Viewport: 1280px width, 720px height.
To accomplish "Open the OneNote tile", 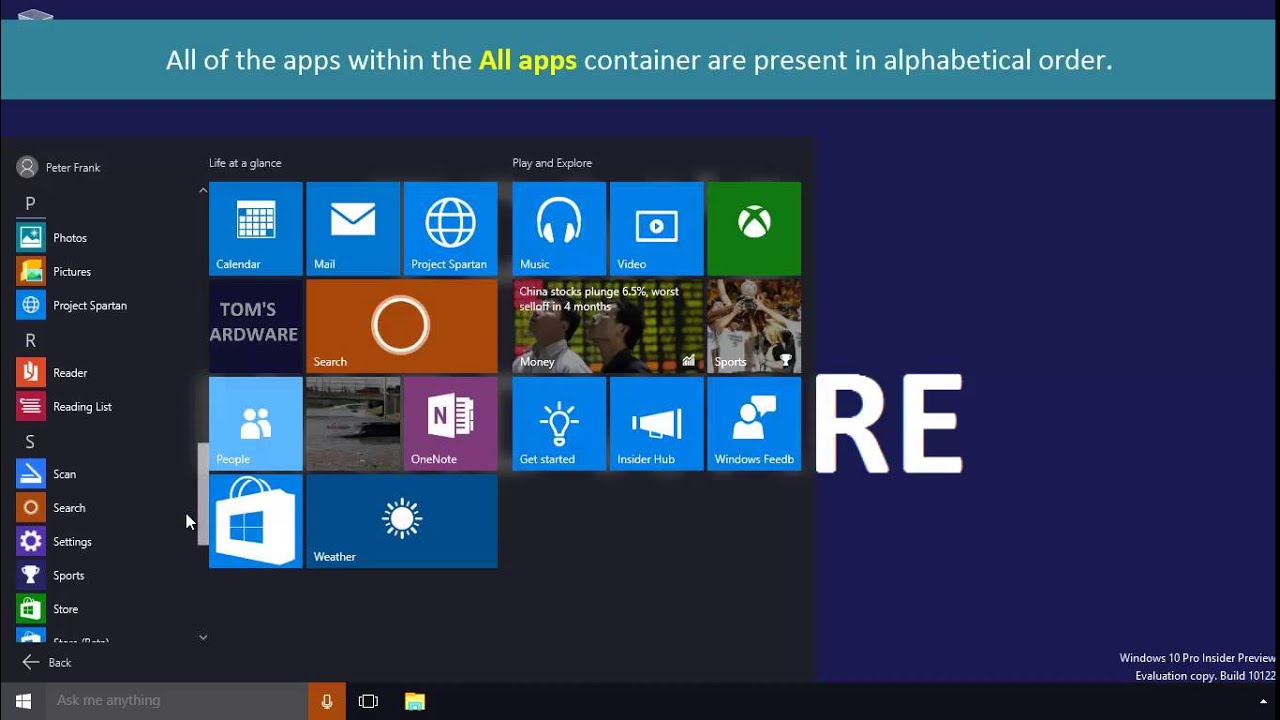I will 450,423.
